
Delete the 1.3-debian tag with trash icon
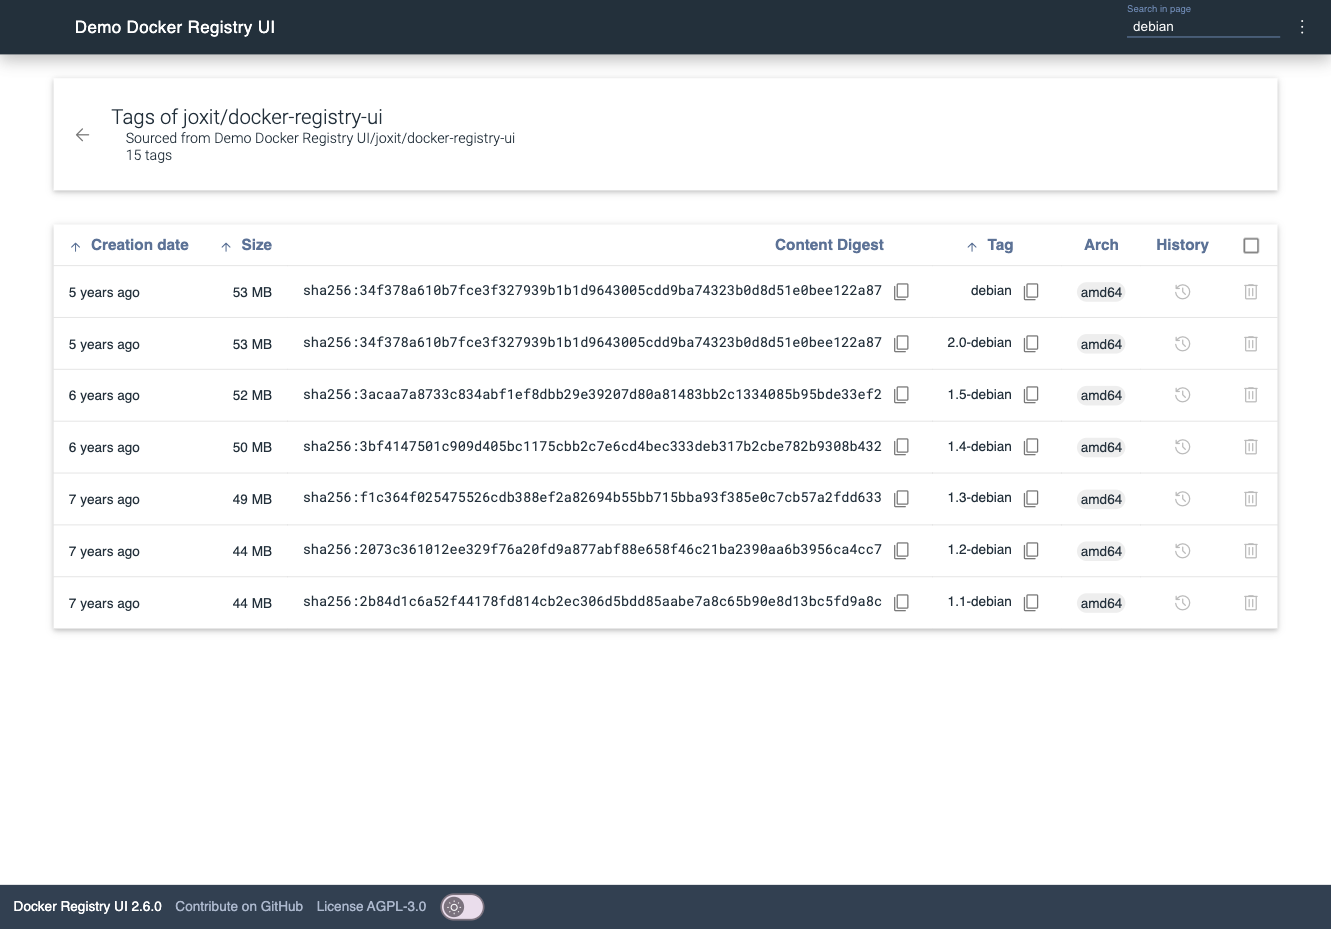1250,498
